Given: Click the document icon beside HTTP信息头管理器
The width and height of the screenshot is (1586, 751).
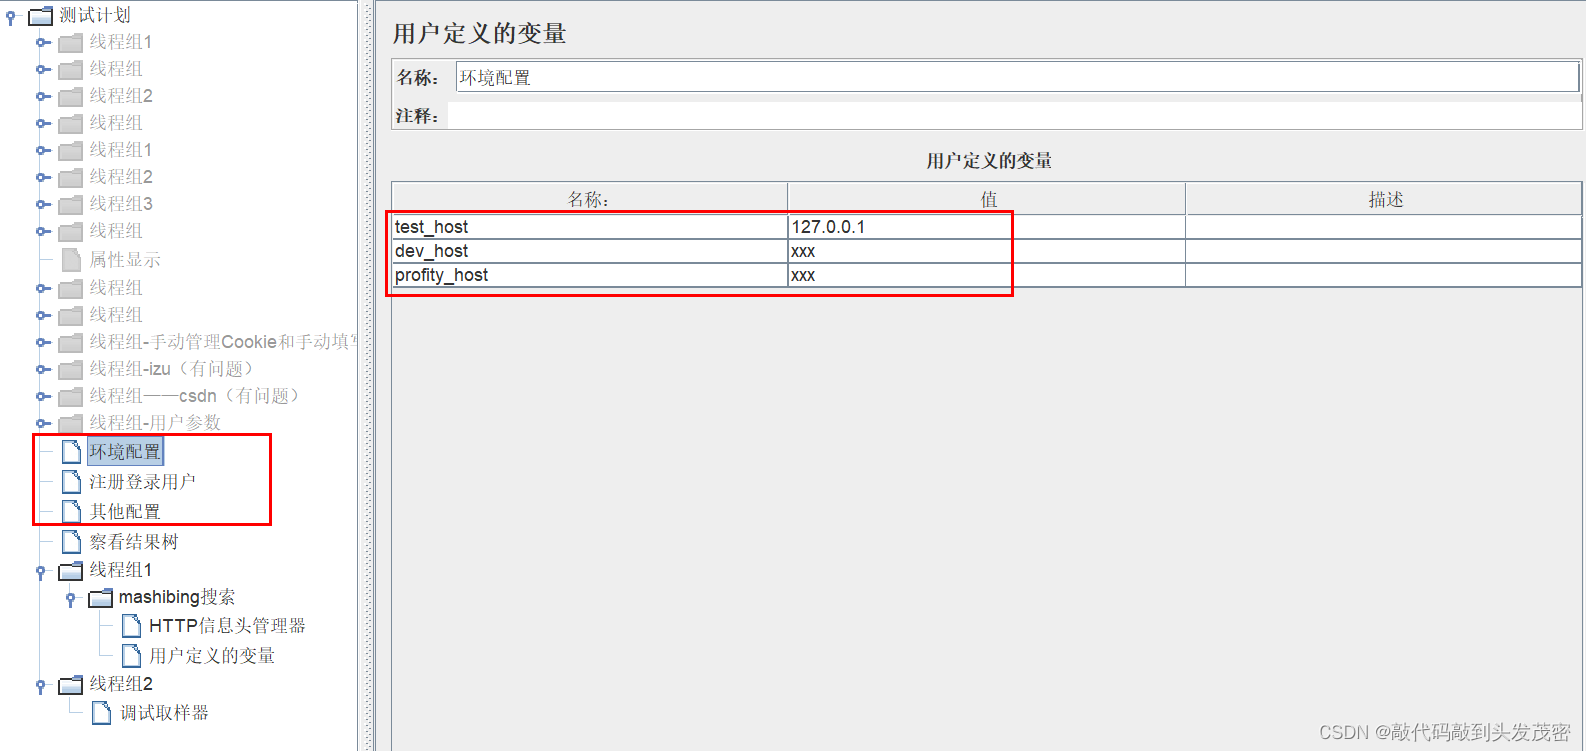Looking at the screenshot, I should click(131, 626).
